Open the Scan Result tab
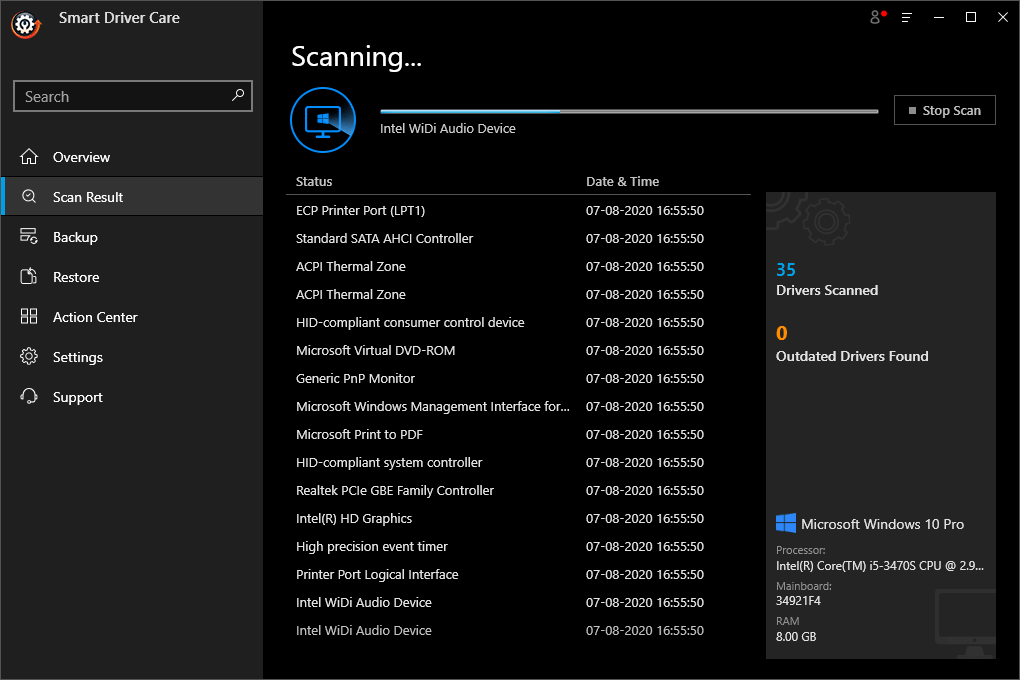The height and width of the screenshot is (680, 1020). pyautogui.click(x=88, y=197)
